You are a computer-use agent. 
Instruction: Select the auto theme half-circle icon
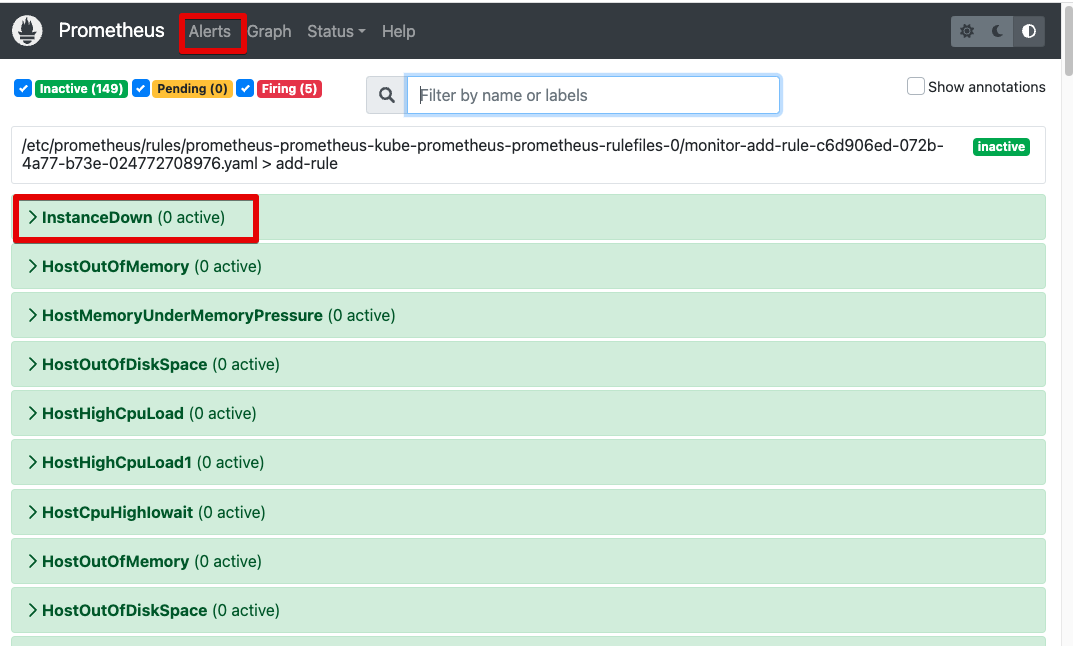click(1029, 31)
